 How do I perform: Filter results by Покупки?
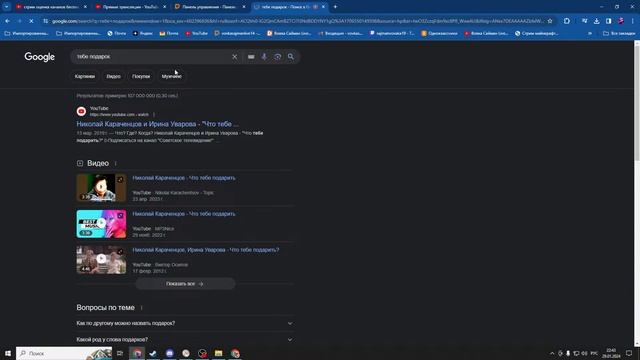(x=141, y=76)
